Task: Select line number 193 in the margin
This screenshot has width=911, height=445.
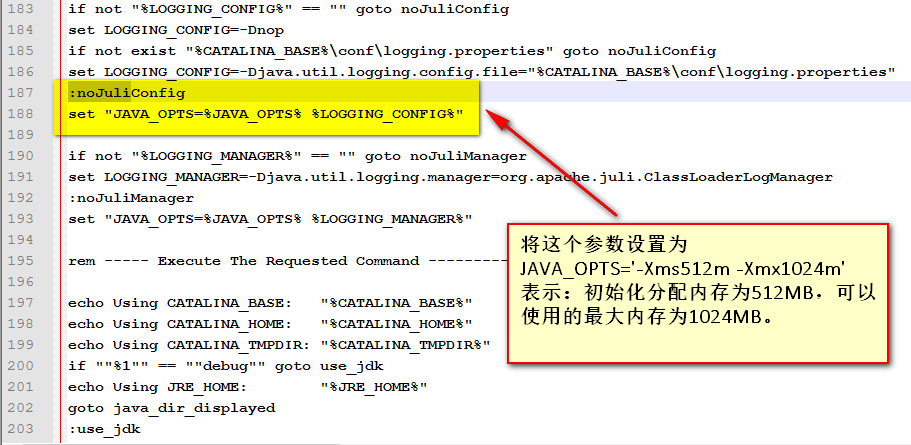Action: (21, 218)
